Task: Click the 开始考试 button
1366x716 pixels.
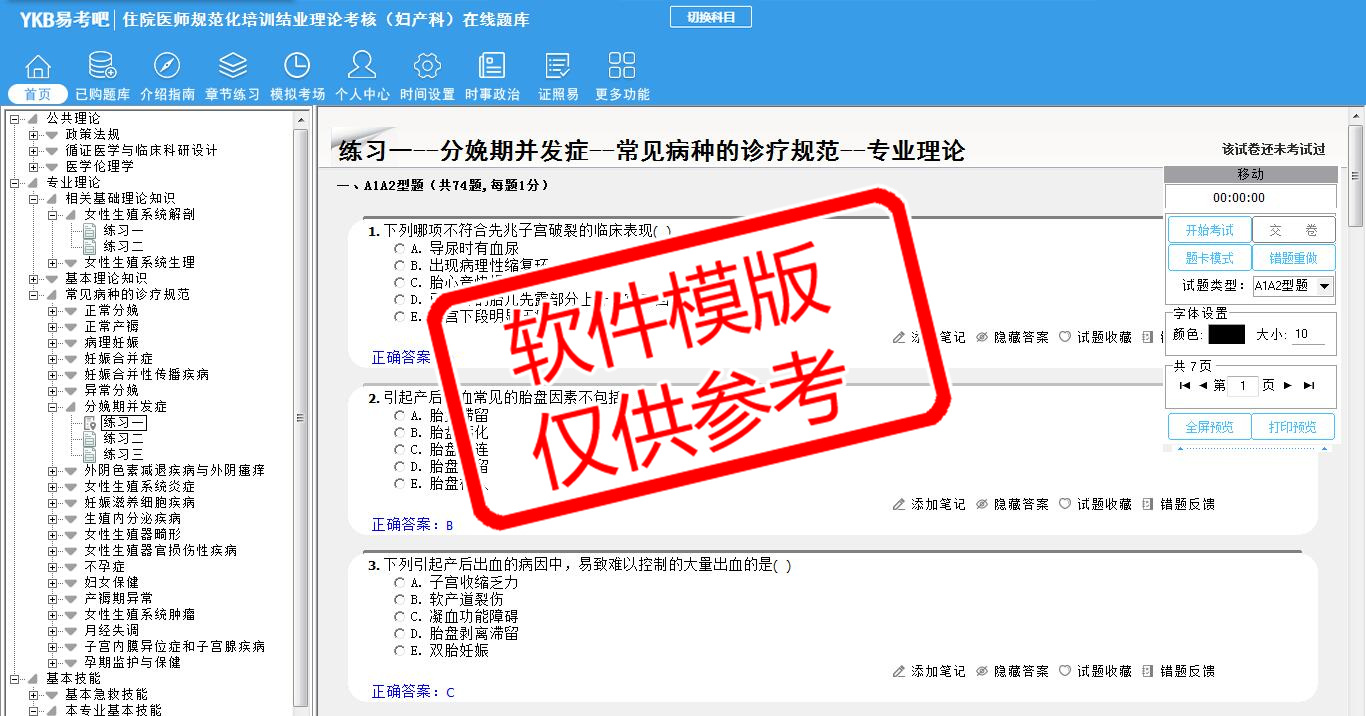Action: (x=1209, y=231)
